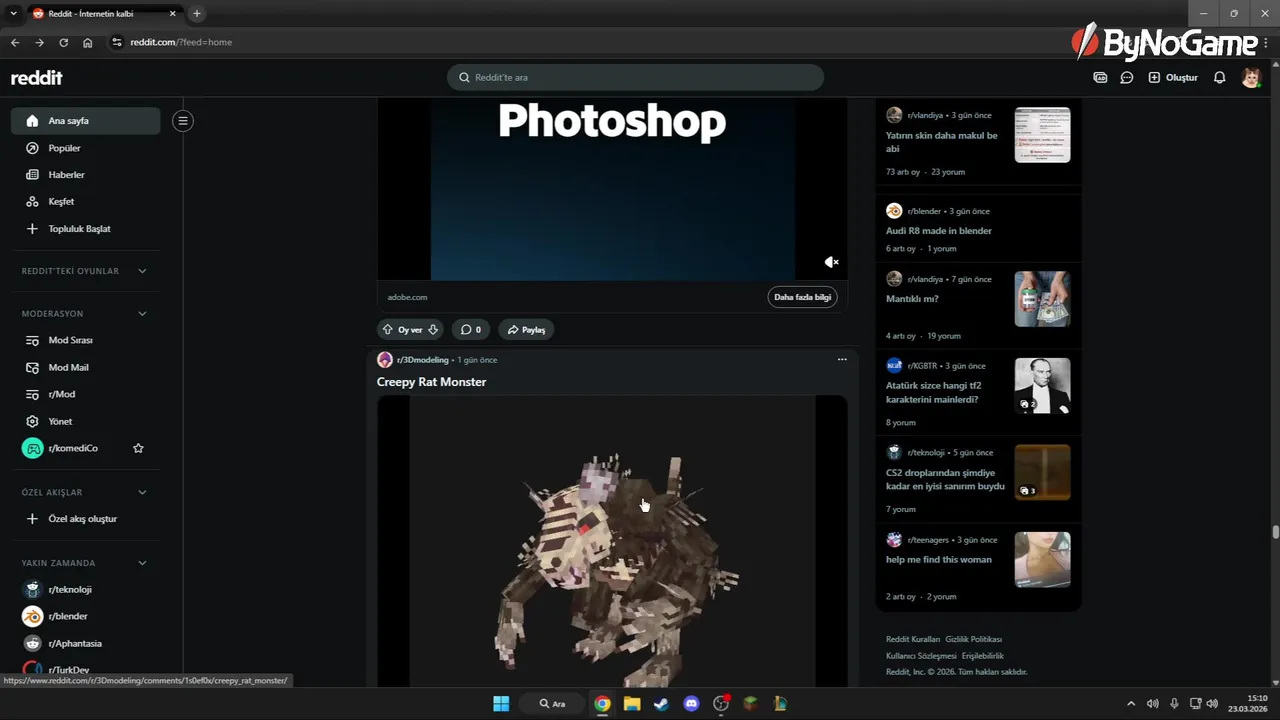Favorite r/komediCo with the star icon
This screenshot has height=720, width=1280.
point(138,449)
